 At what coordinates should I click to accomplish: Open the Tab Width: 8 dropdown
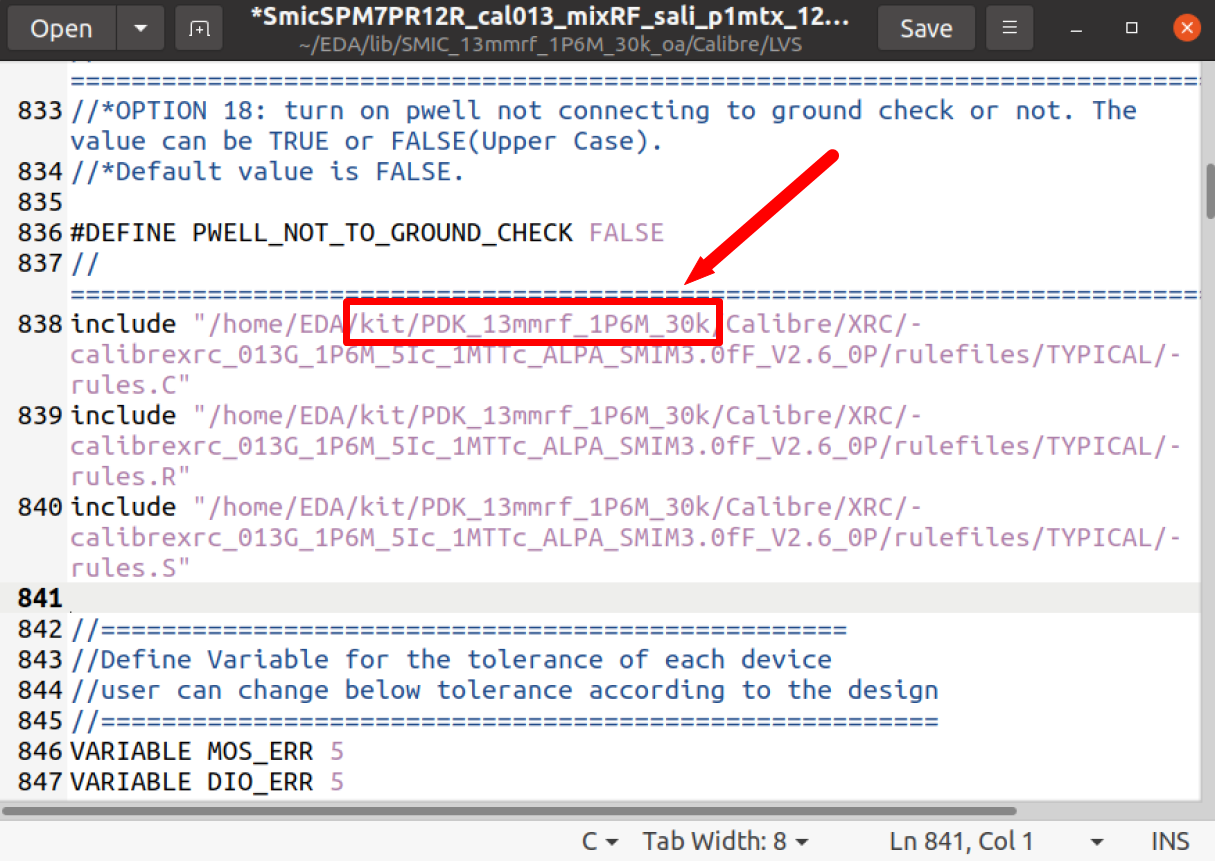pos(725,841)
